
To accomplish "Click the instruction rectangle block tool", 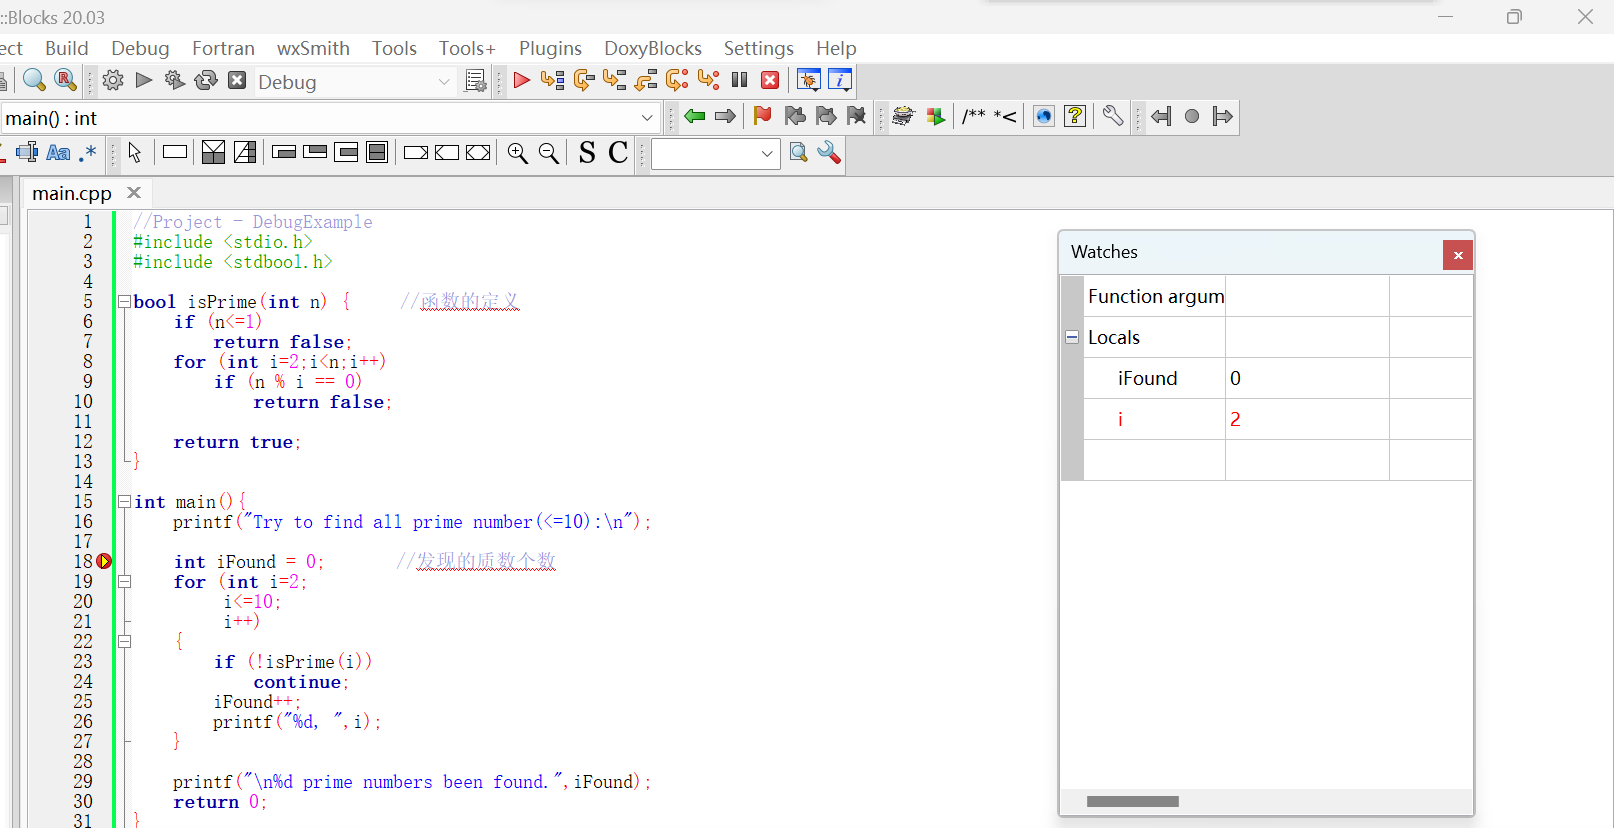I will pos(175,152).
